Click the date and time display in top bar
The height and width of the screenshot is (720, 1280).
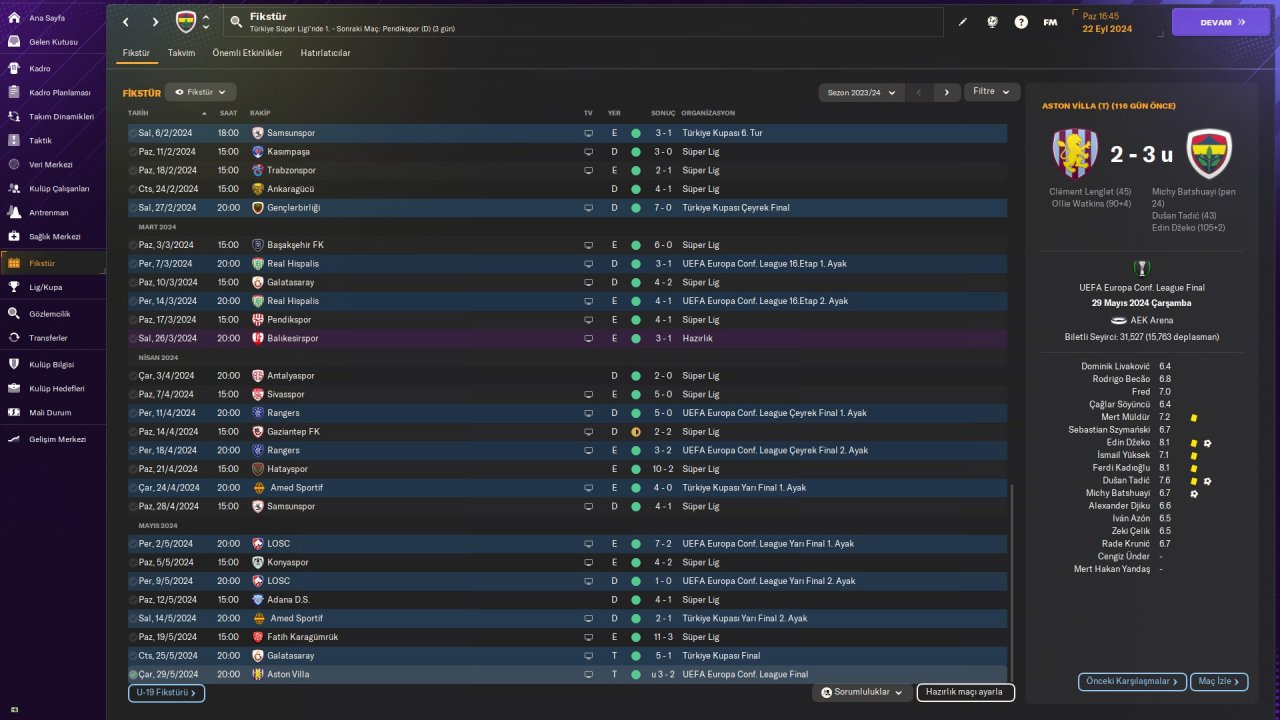(1107, 22)
